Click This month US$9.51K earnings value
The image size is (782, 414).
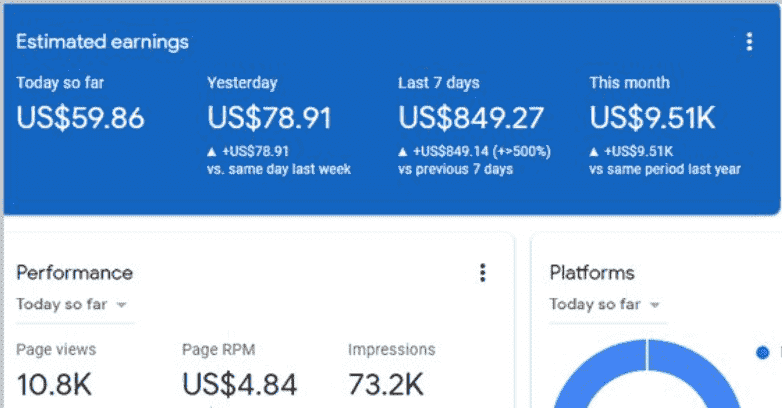coord(652,118)
